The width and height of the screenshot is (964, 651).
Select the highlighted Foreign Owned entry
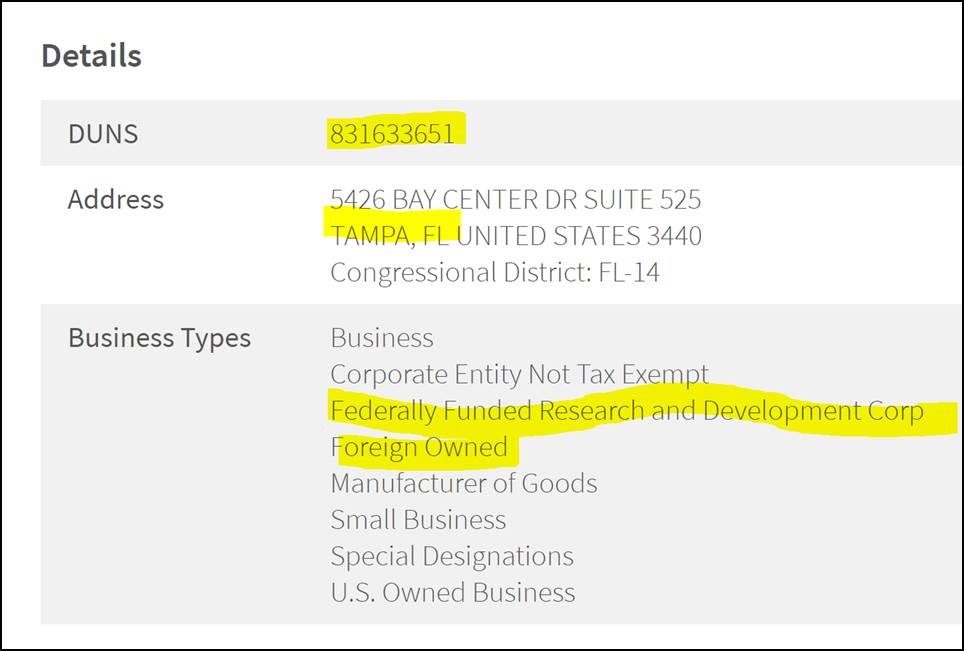pyautogui.click(x=419, y=448)
